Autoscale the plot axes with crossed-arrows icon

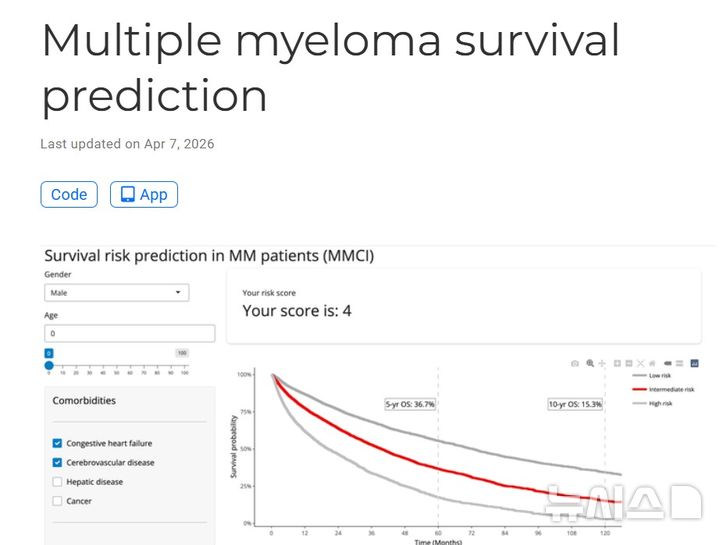(x=641, y=363)
